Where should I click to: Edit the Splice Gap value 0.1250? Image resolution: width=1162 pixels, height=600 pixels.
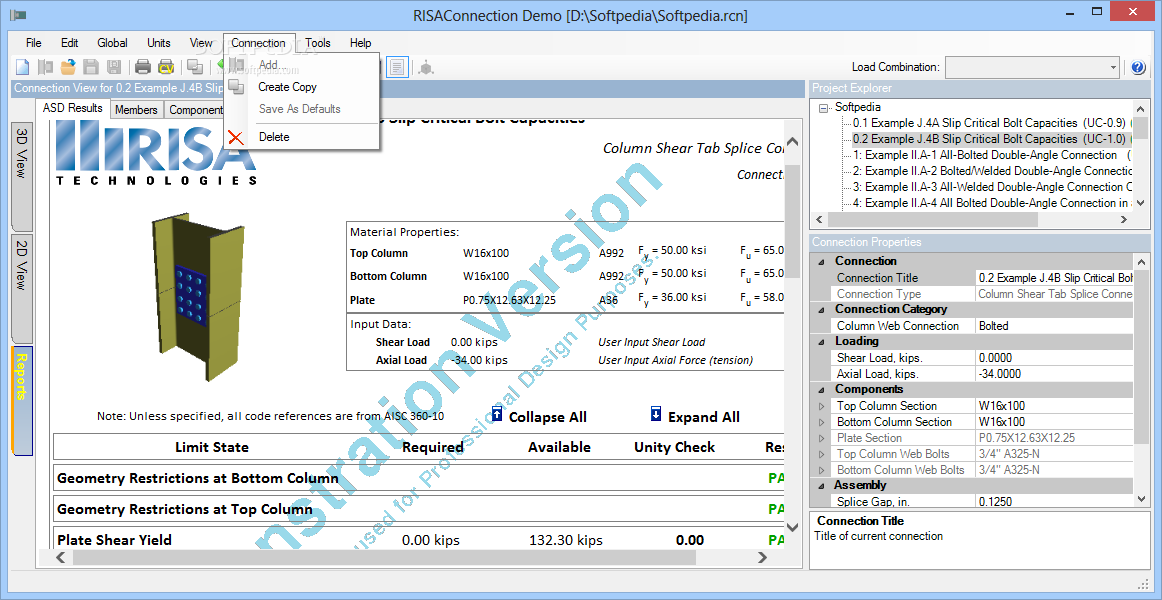tap(1055, 501)
